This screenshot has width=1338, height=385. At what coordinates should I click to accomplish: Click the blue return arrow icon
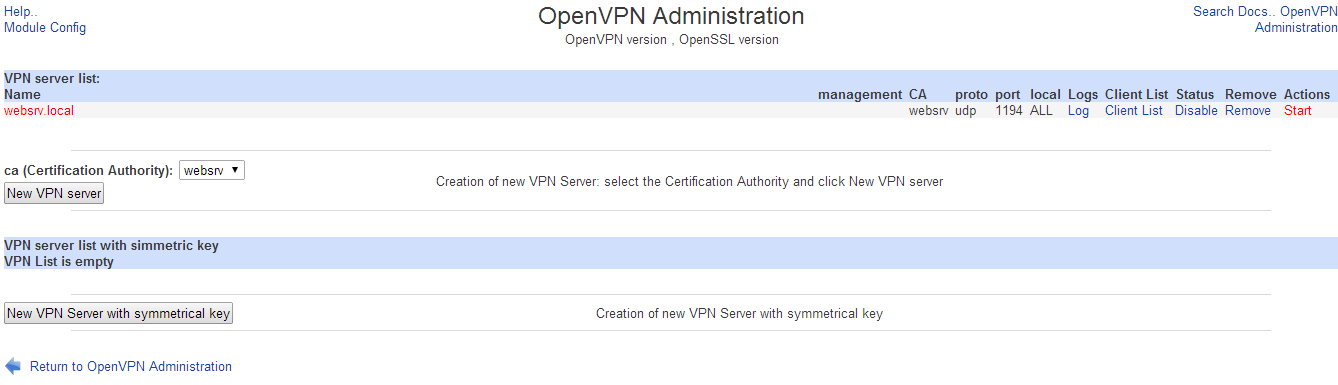tap(13, 366)
